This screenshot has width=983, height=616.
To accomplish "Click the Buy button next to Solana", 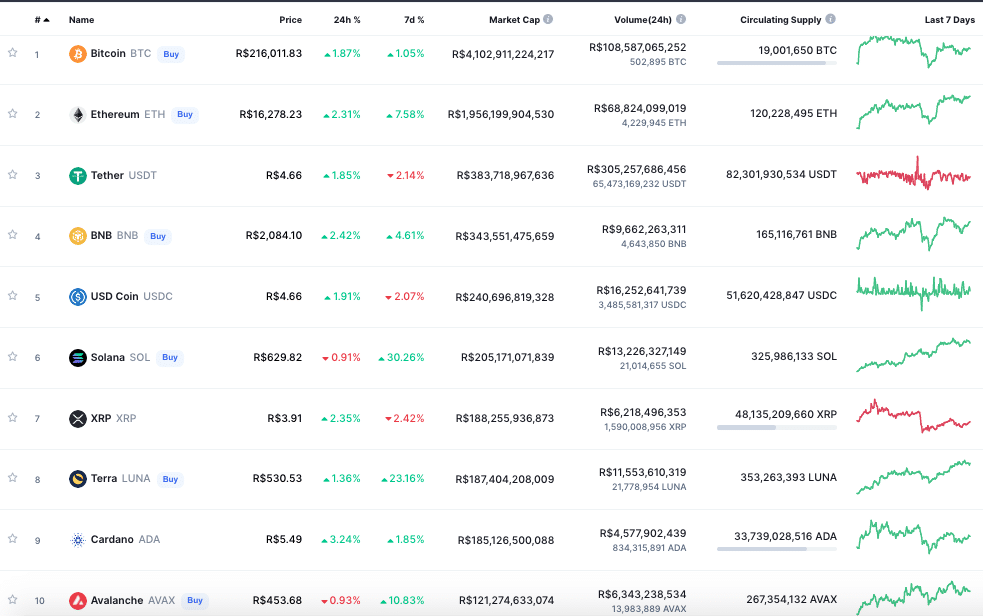I will tap(170, 357).
